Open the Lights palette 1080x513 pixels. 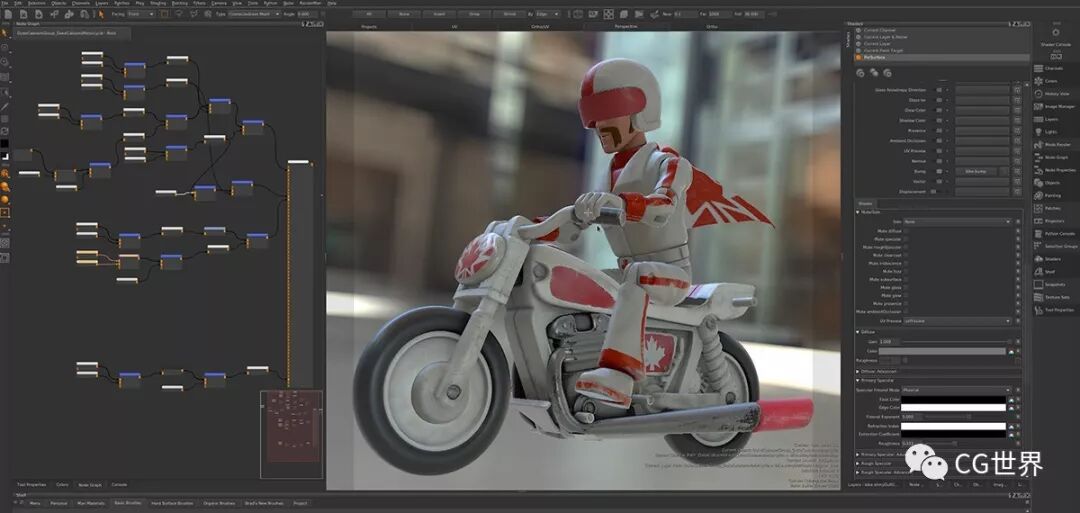coord(1048,132)
